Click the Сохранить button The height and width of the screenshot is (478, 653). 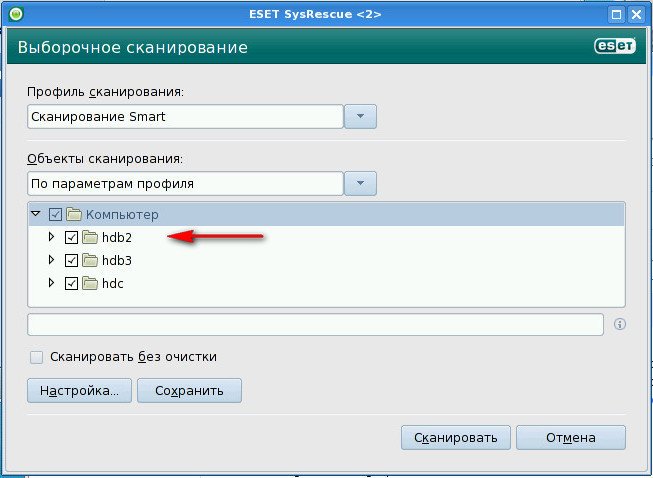click(189, 391)
